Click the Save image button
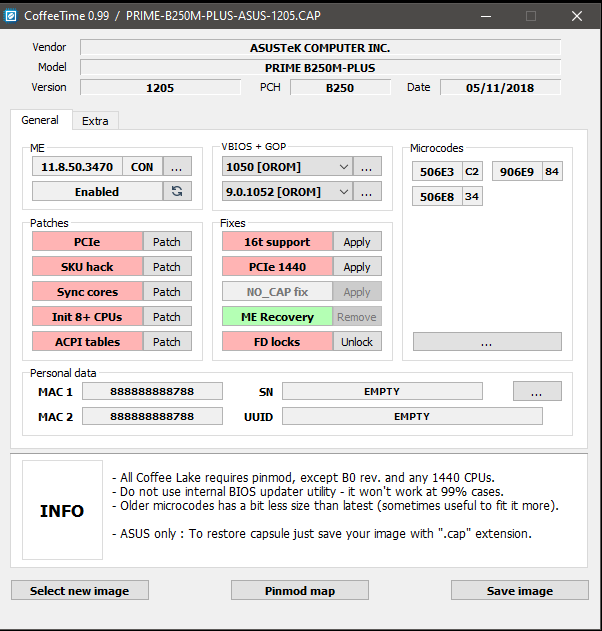 click(x=520, y=590)
